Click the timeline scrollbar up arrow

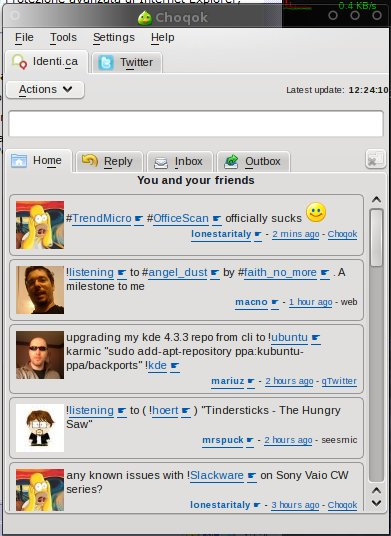pyautogui.click(x=376, y=199)
